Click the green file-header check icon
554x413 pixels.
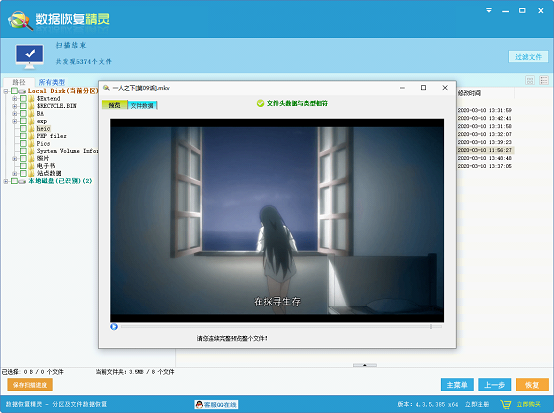coord(260,103)
